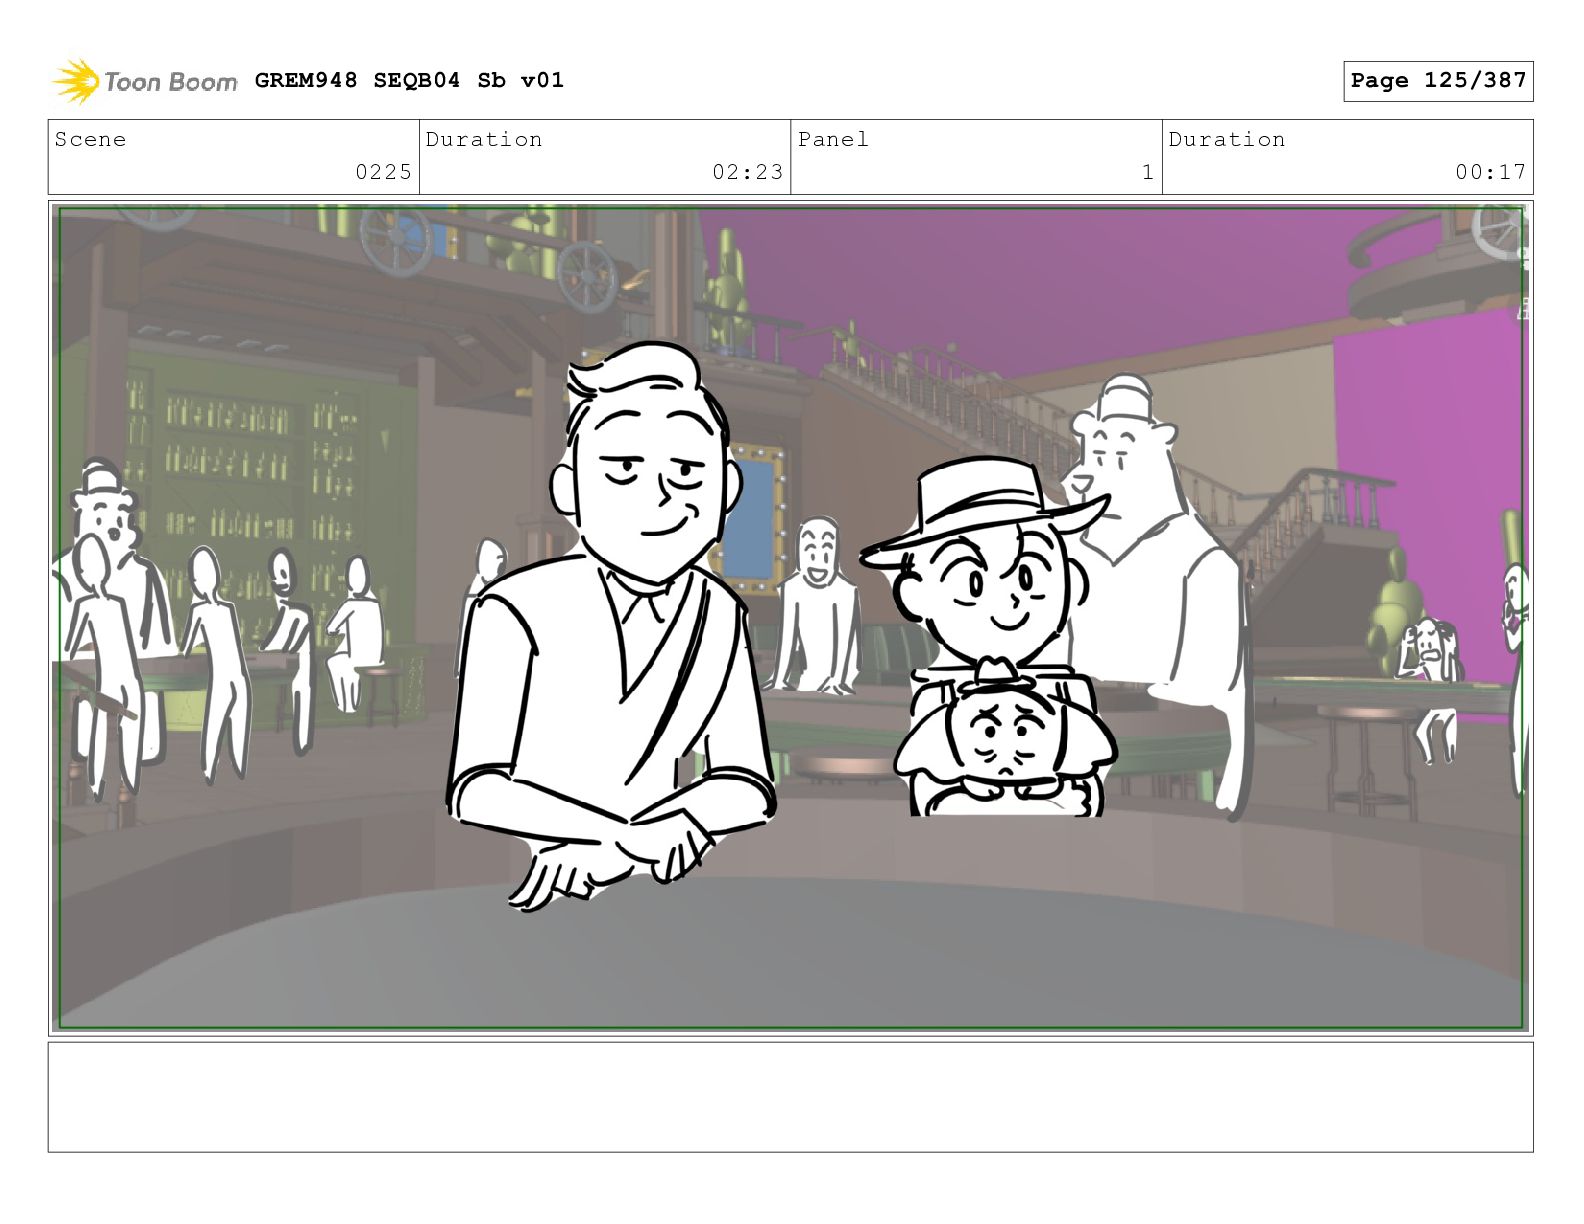Select the scene number 0225

(x=384, y=172)
